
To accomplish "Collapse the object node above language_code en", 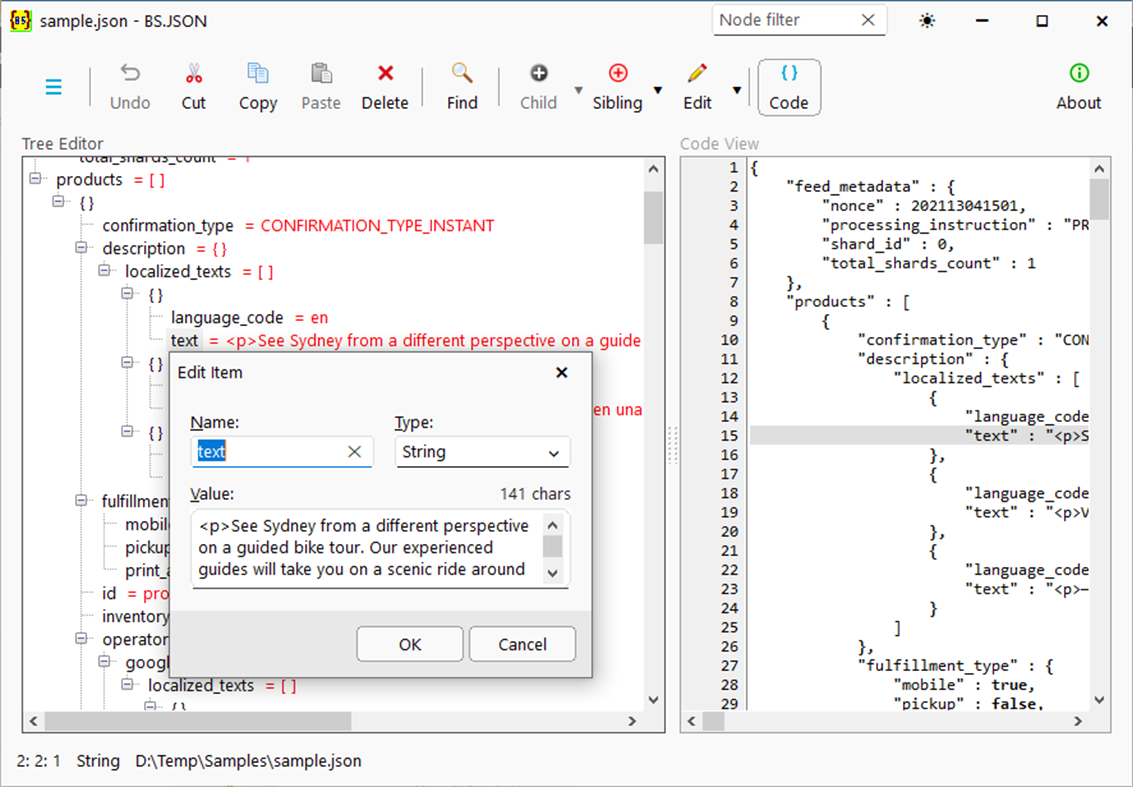I will click(x=128, y=293).
